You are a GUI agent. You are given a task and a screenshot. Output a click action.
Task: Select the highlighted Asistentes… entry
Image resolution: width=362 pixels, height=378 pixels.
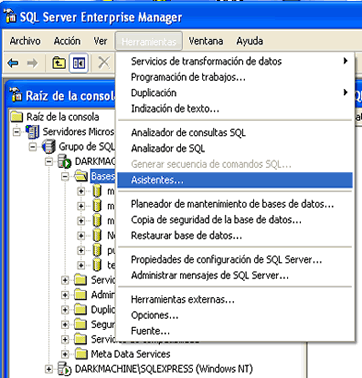pos(235,180)
